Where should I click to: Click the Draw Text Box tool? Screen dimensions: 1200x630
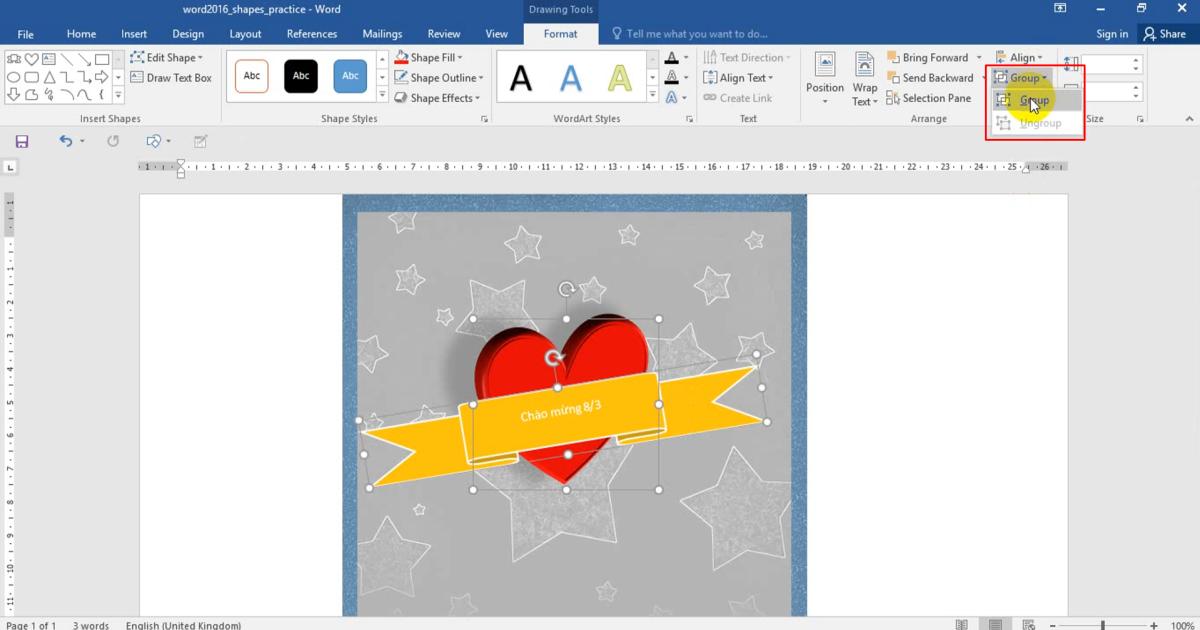point(171,78)
